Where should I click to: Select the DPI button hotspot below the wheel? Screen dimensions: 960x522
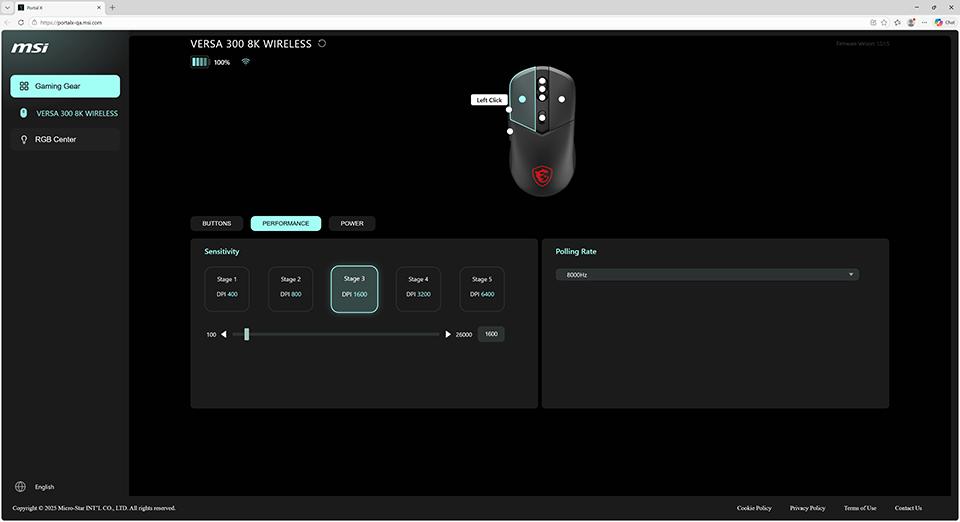click(542, 117)
